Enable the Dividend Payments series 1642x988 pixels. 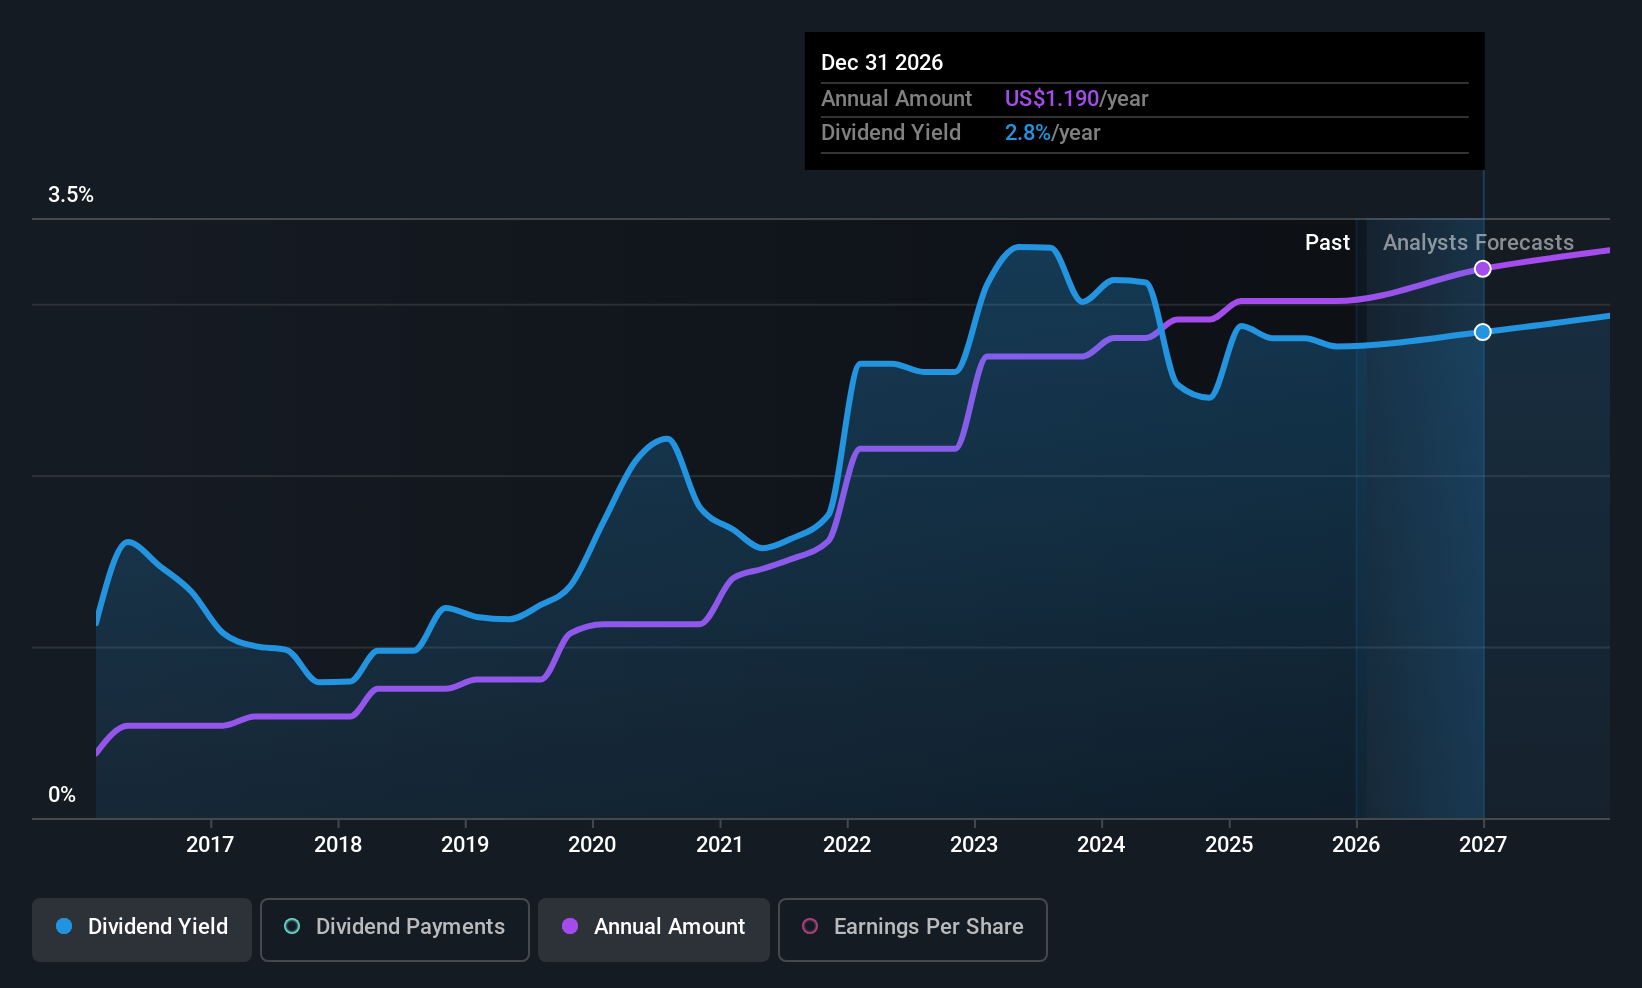pyautogui.click(x=395, y=930)
